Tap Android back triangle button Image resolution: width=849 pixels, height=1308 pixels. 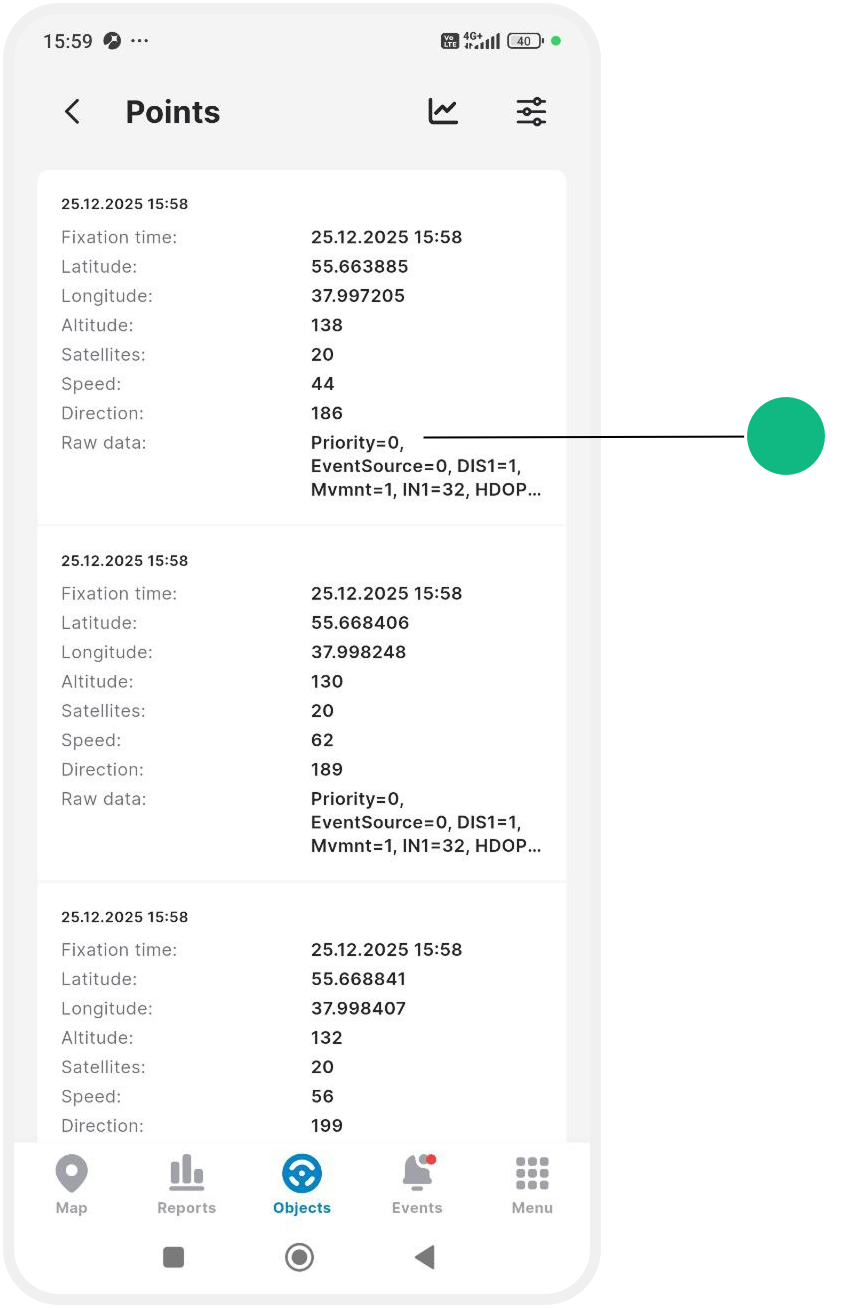[x=425, y=1257]
